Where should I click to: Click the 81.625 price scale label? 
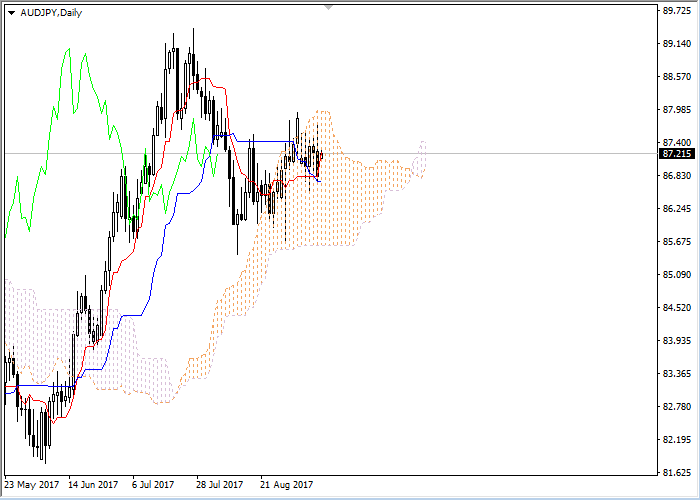(x=677, y=472)
